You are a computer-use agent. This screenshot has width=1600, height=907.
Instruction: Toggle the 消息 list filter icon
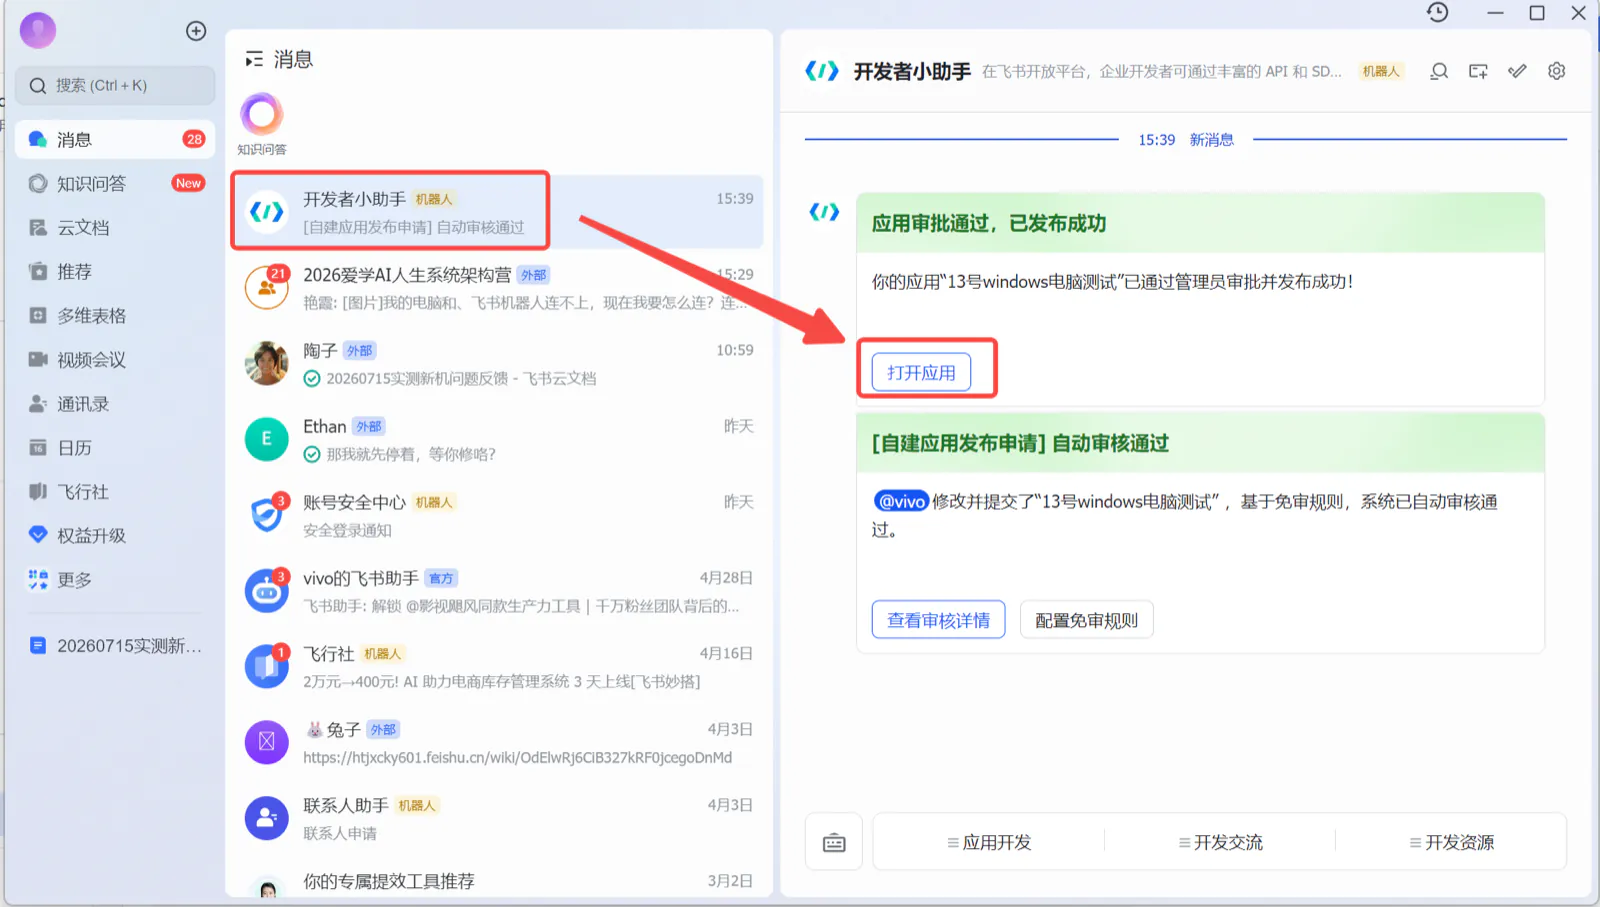[x=254, y=60]
